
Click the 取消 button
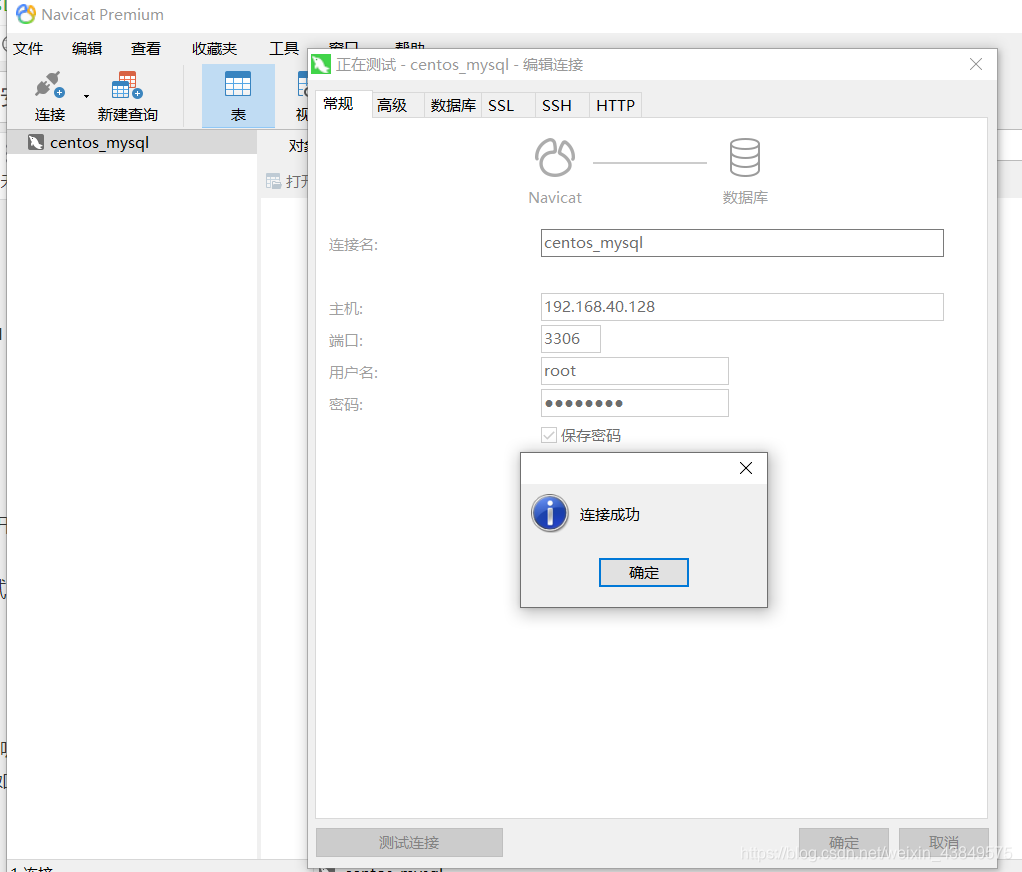click(x=943, y=842)
